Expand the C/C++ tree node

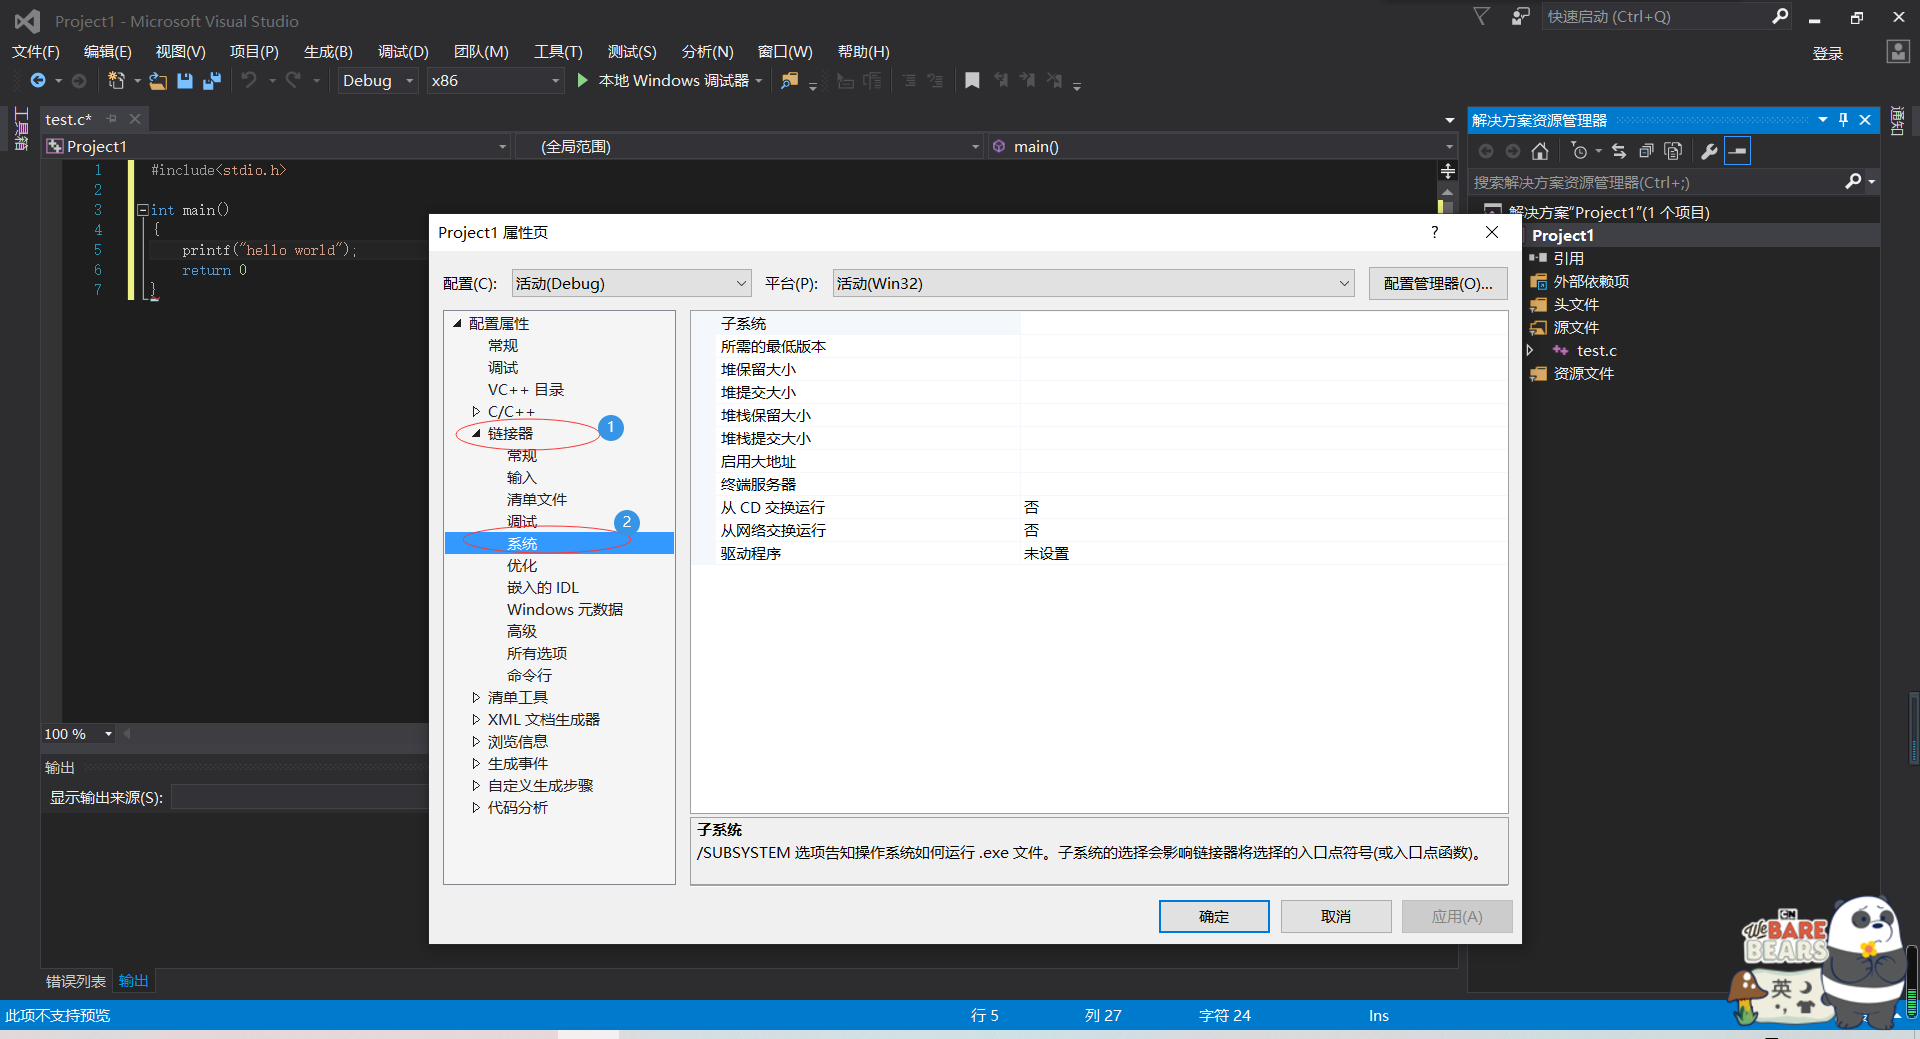(476, 411)
